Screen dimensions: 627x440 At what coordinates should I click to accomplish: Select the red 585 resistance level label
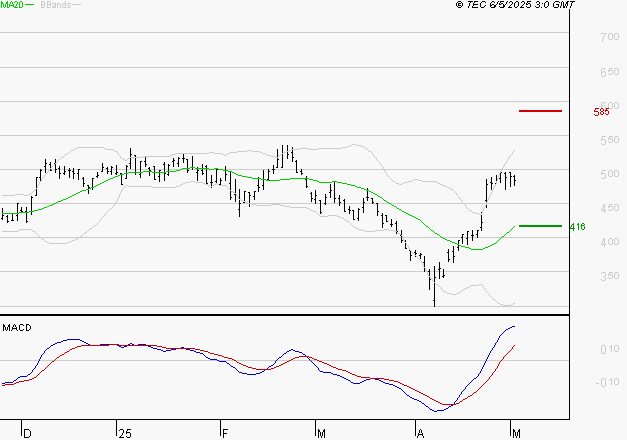(601, 112)
